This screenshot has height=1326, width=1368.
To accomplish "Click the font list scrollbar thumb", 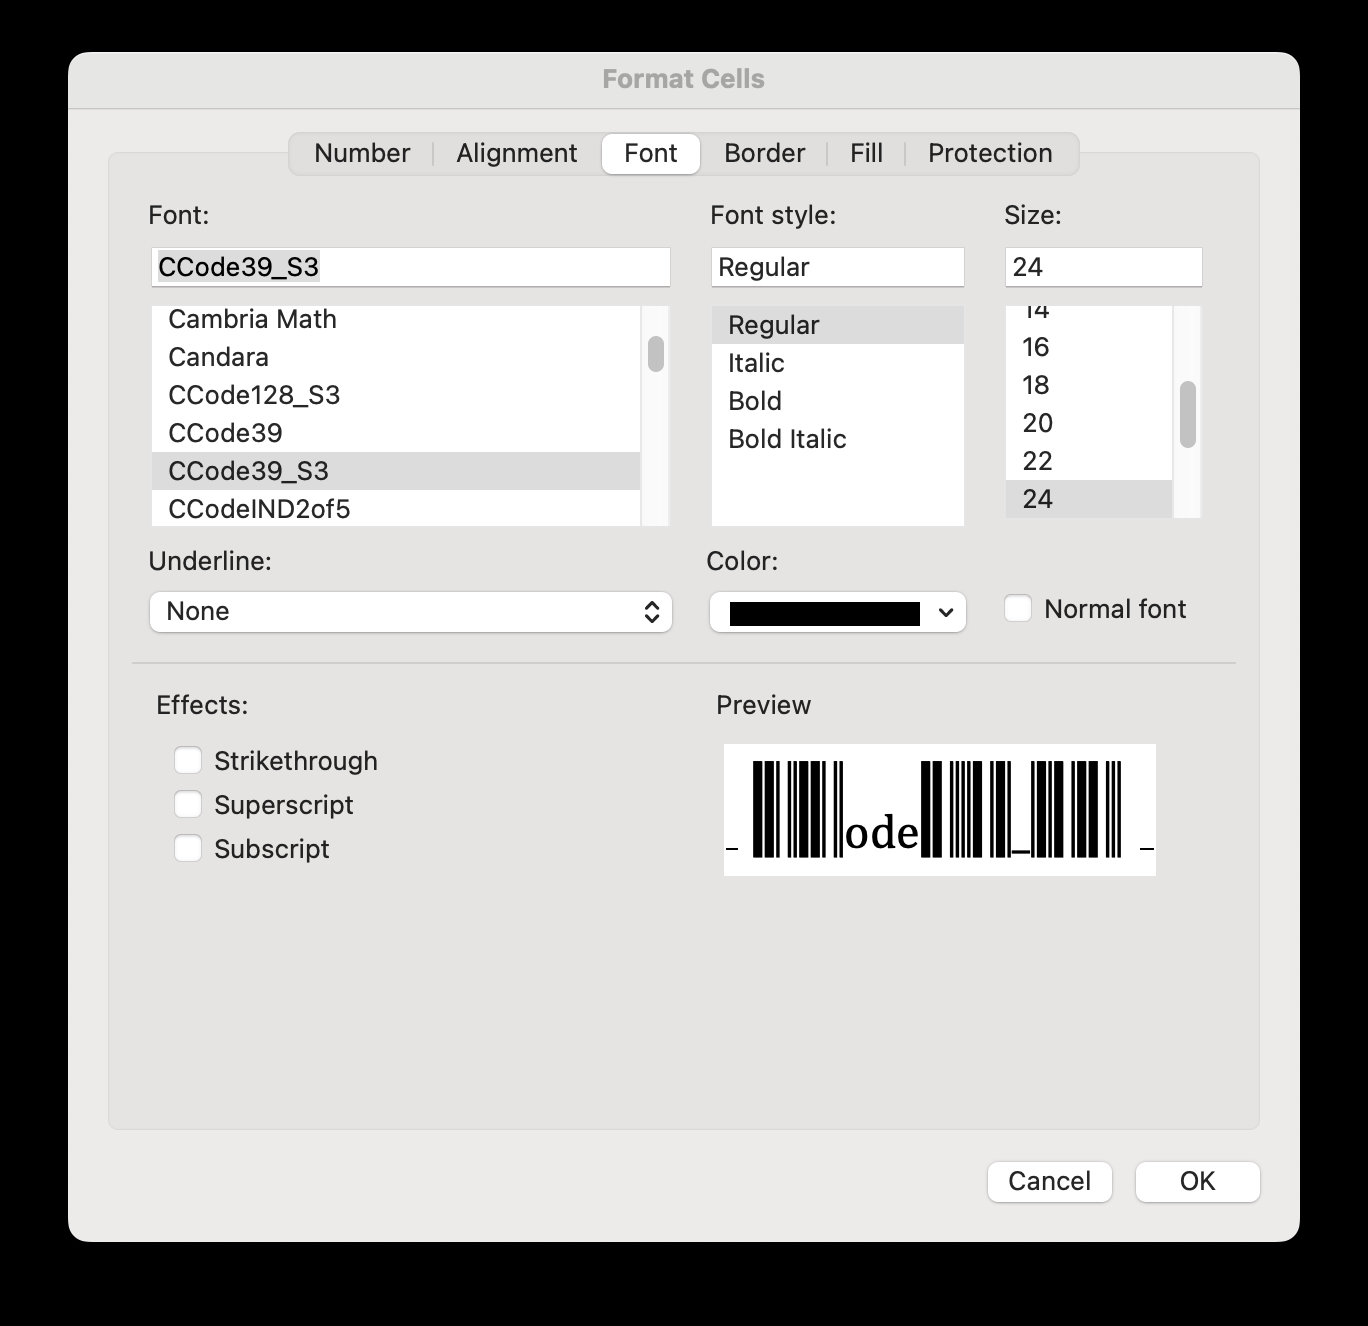I will click(x=656, y=354).
